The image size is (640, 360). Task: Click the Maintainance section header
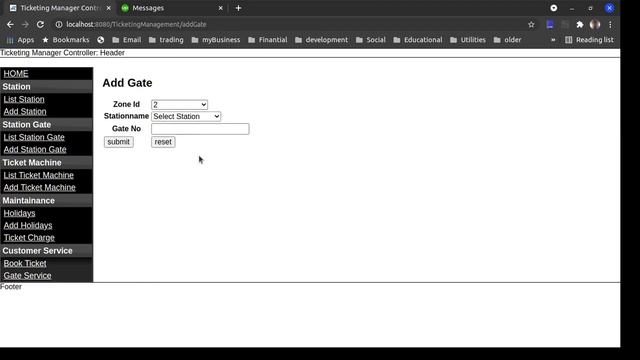47,200
